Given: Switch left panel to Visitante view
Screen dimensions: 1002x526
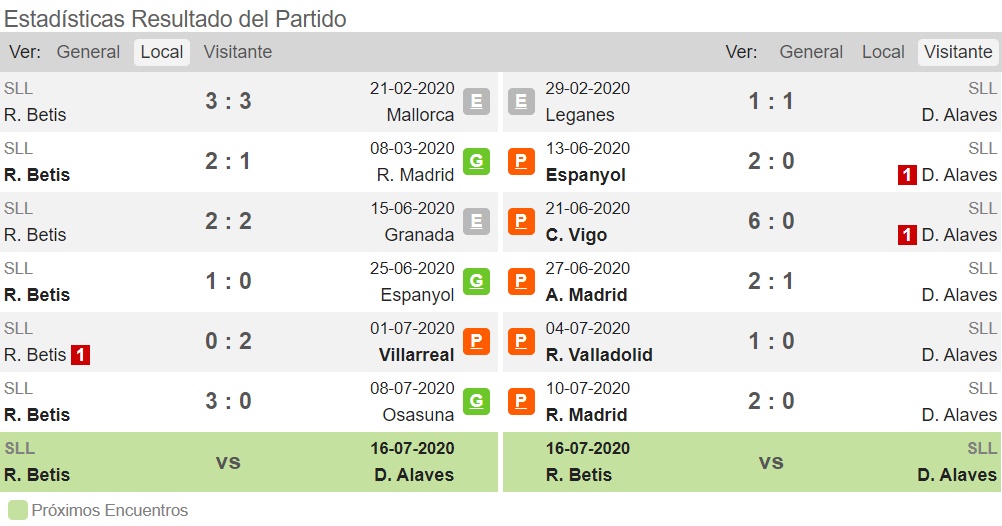Looking at the screenshot, I should pos(238,52).
